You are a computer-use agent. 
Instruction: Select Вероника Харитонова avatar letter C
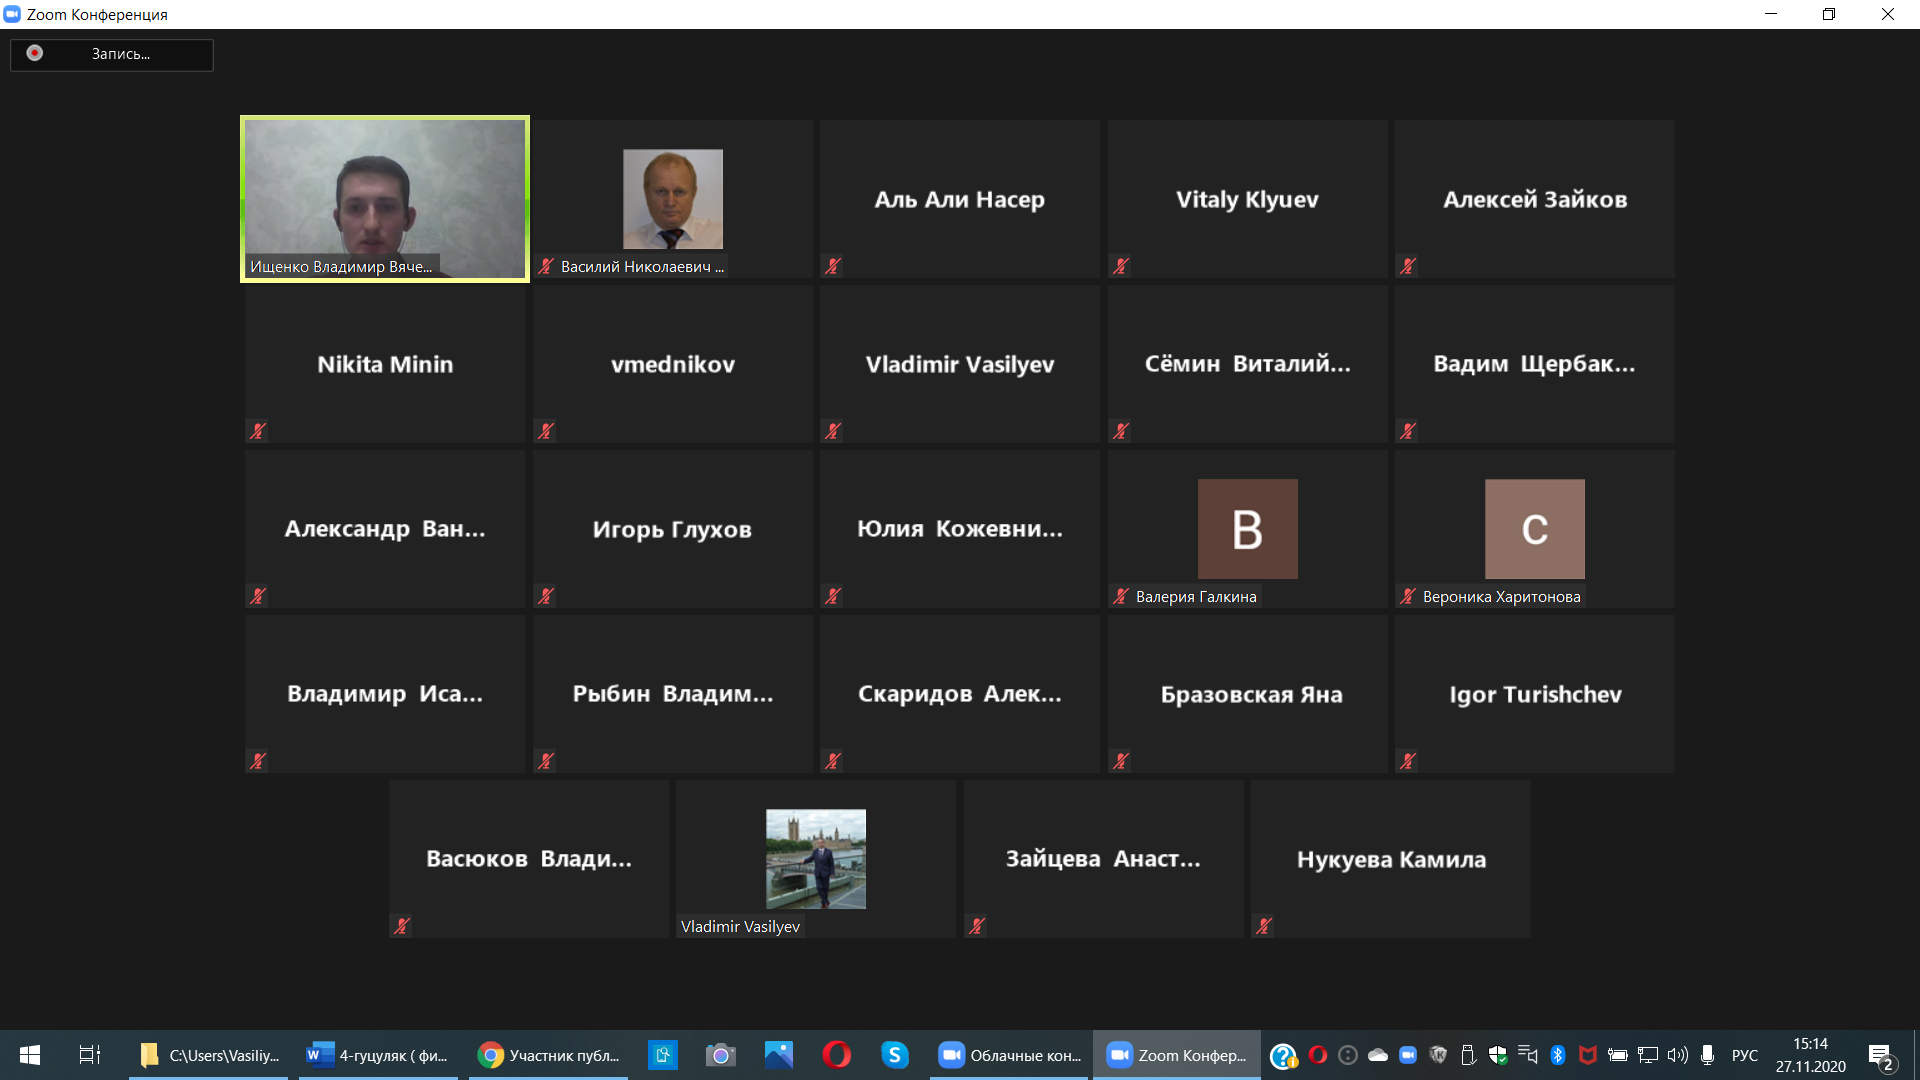pyautogui.click(x=1534, y=529)
